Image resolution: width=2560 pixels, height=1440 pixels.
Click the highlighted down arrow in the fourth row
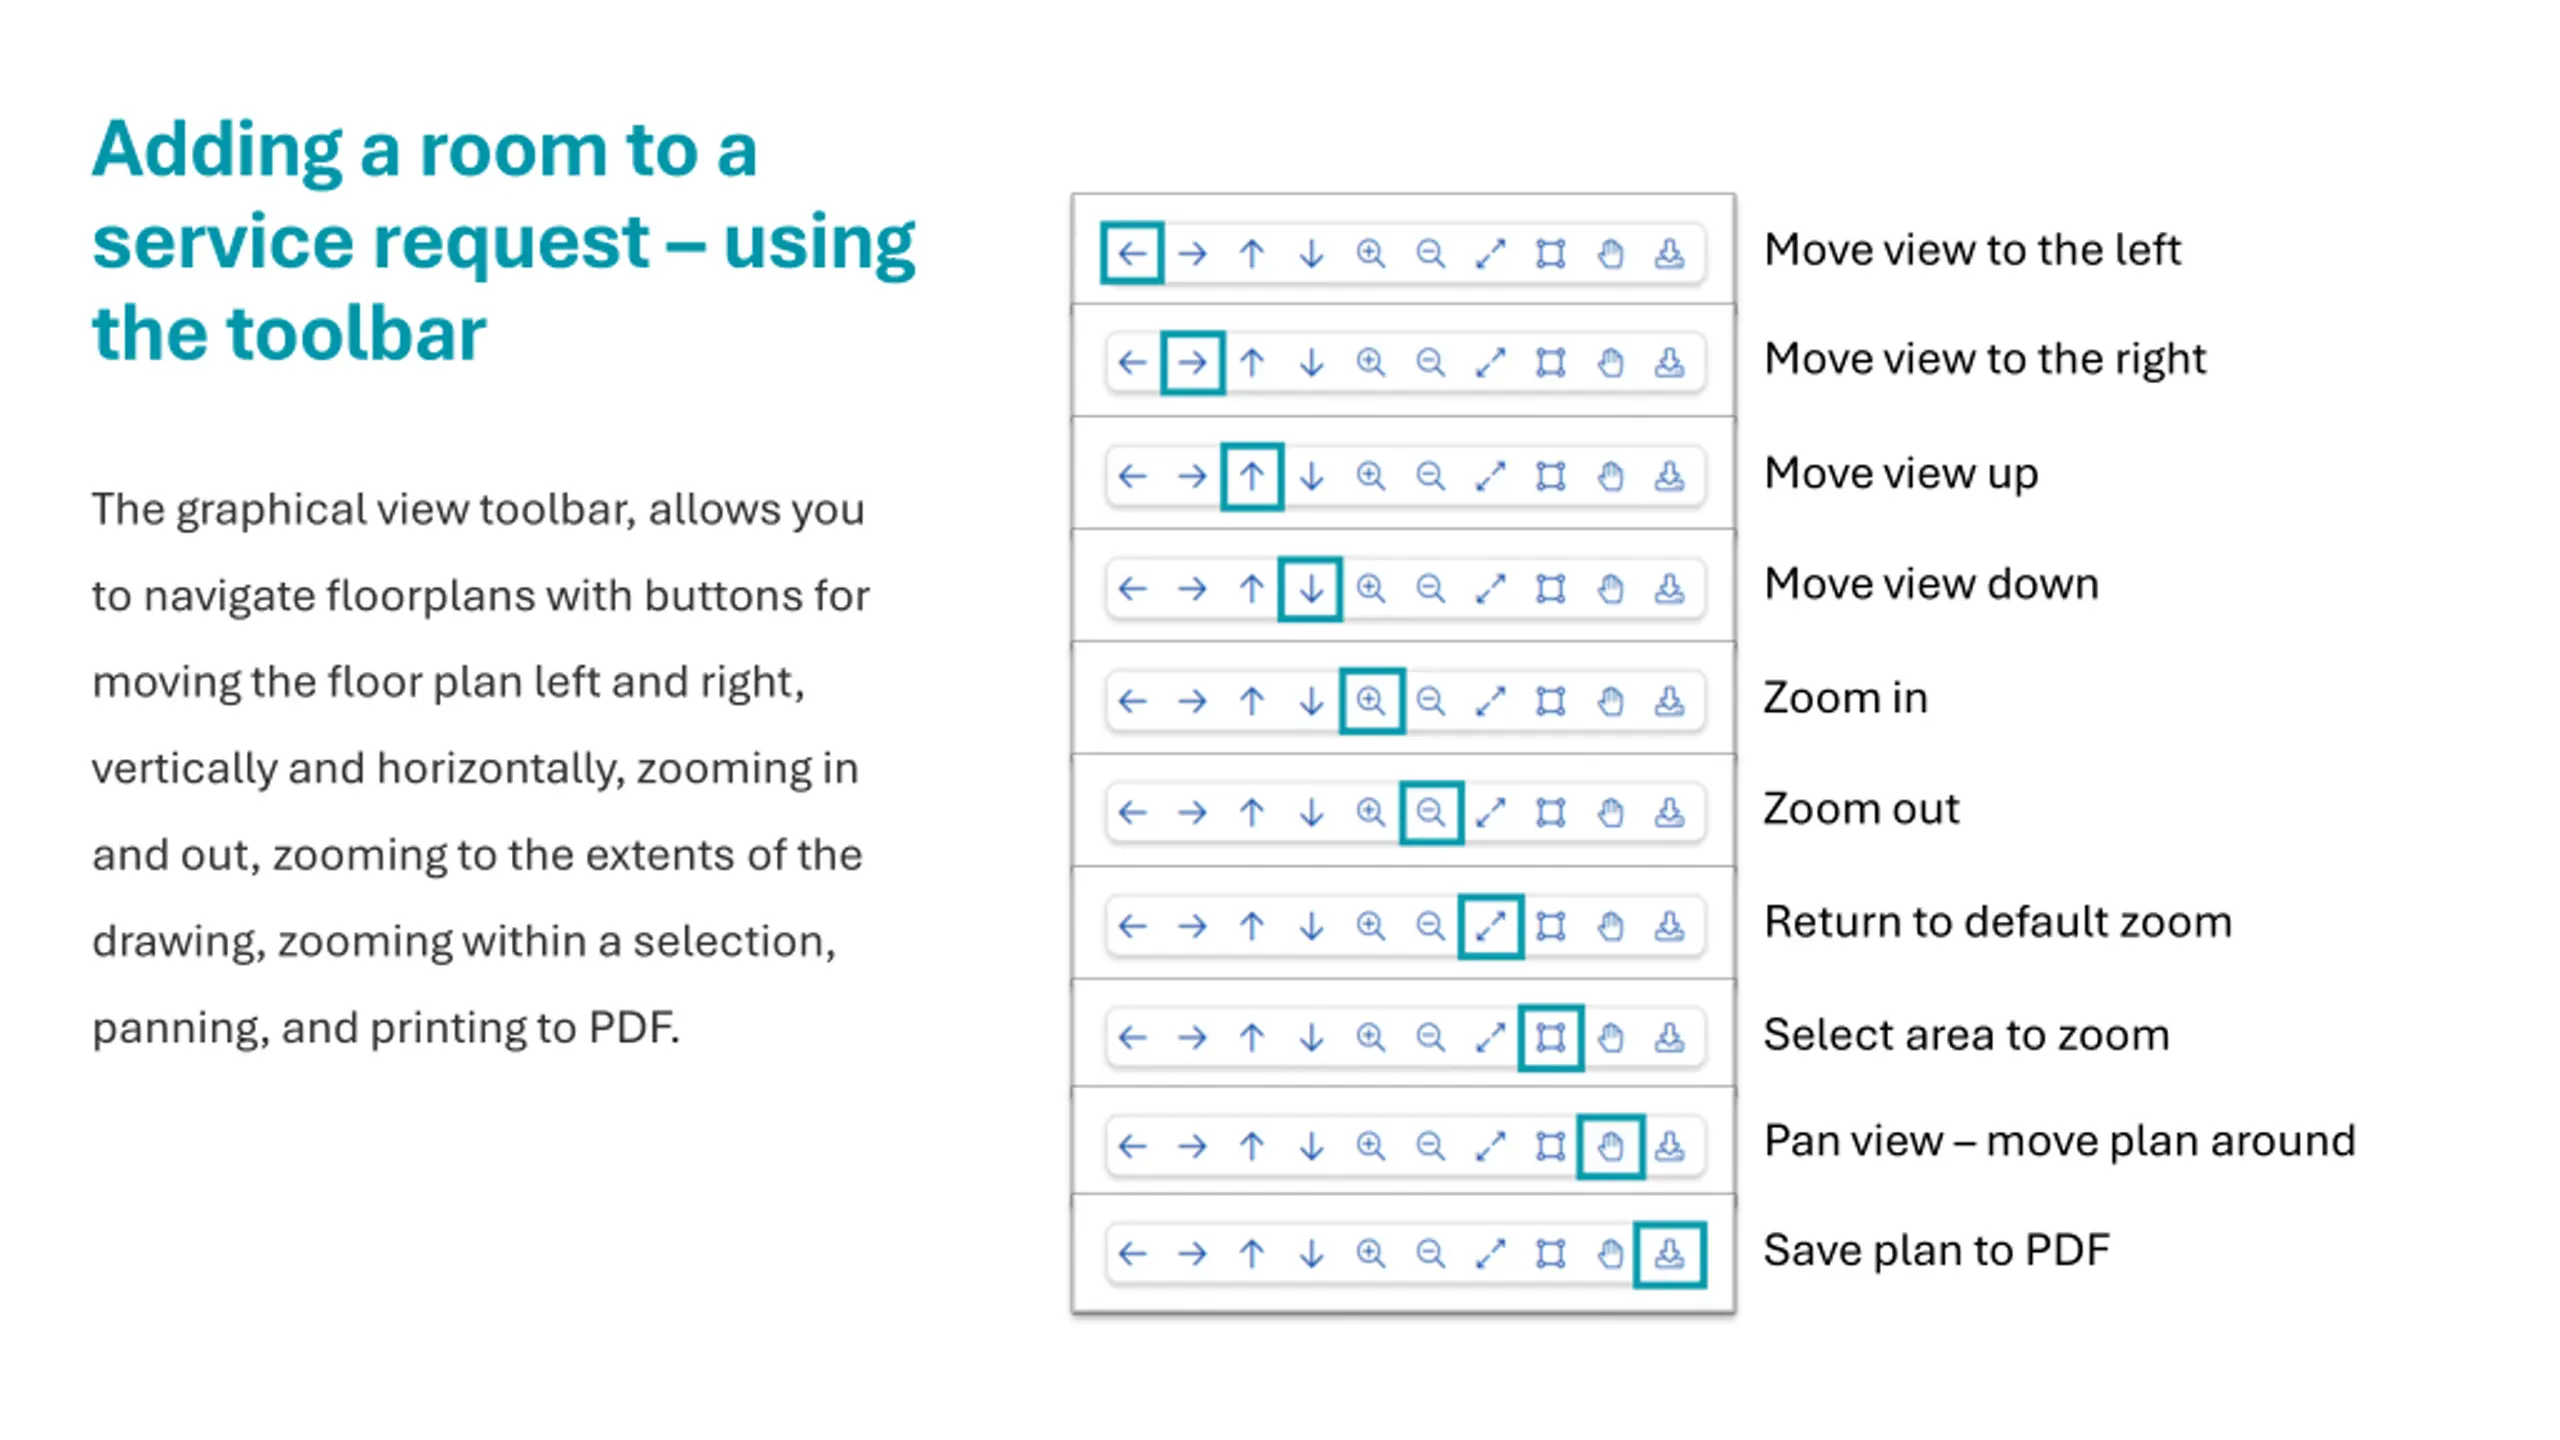coord(1311,589)
